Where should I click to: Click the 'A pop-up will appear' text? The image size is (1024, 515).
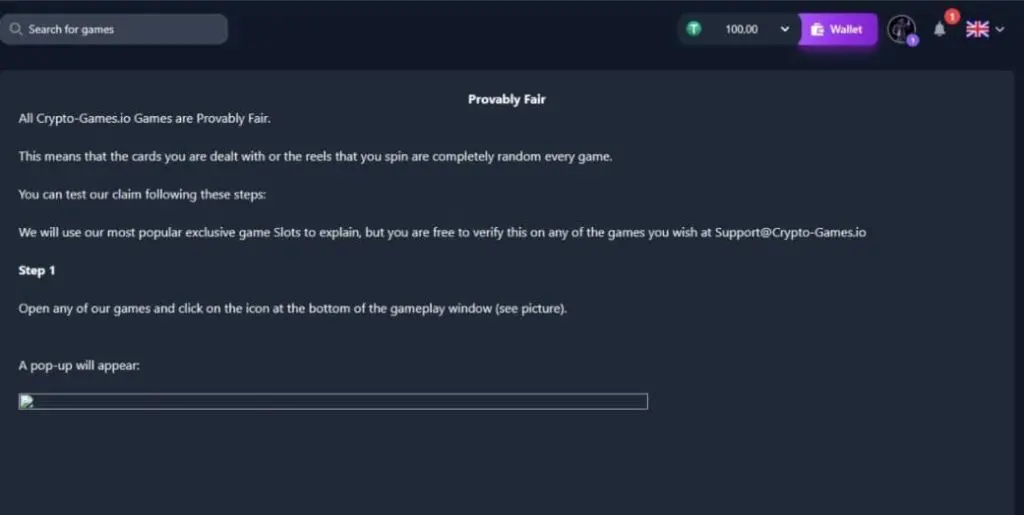(x=79, y=365)
